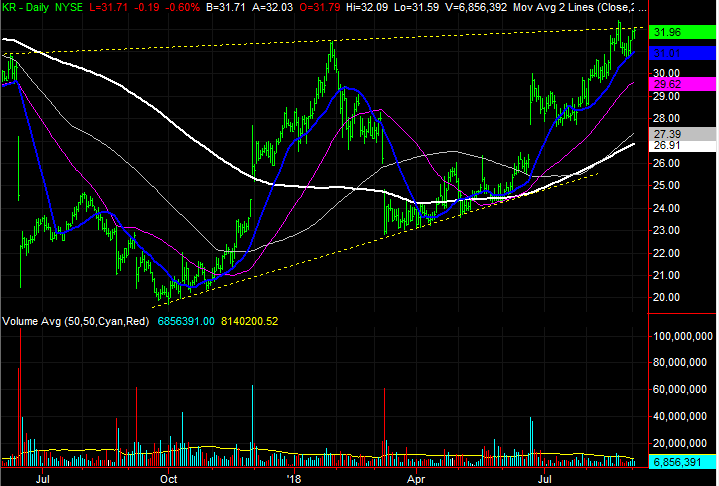Click the 100,000,000 volume axis label

(x=683, y=336)
